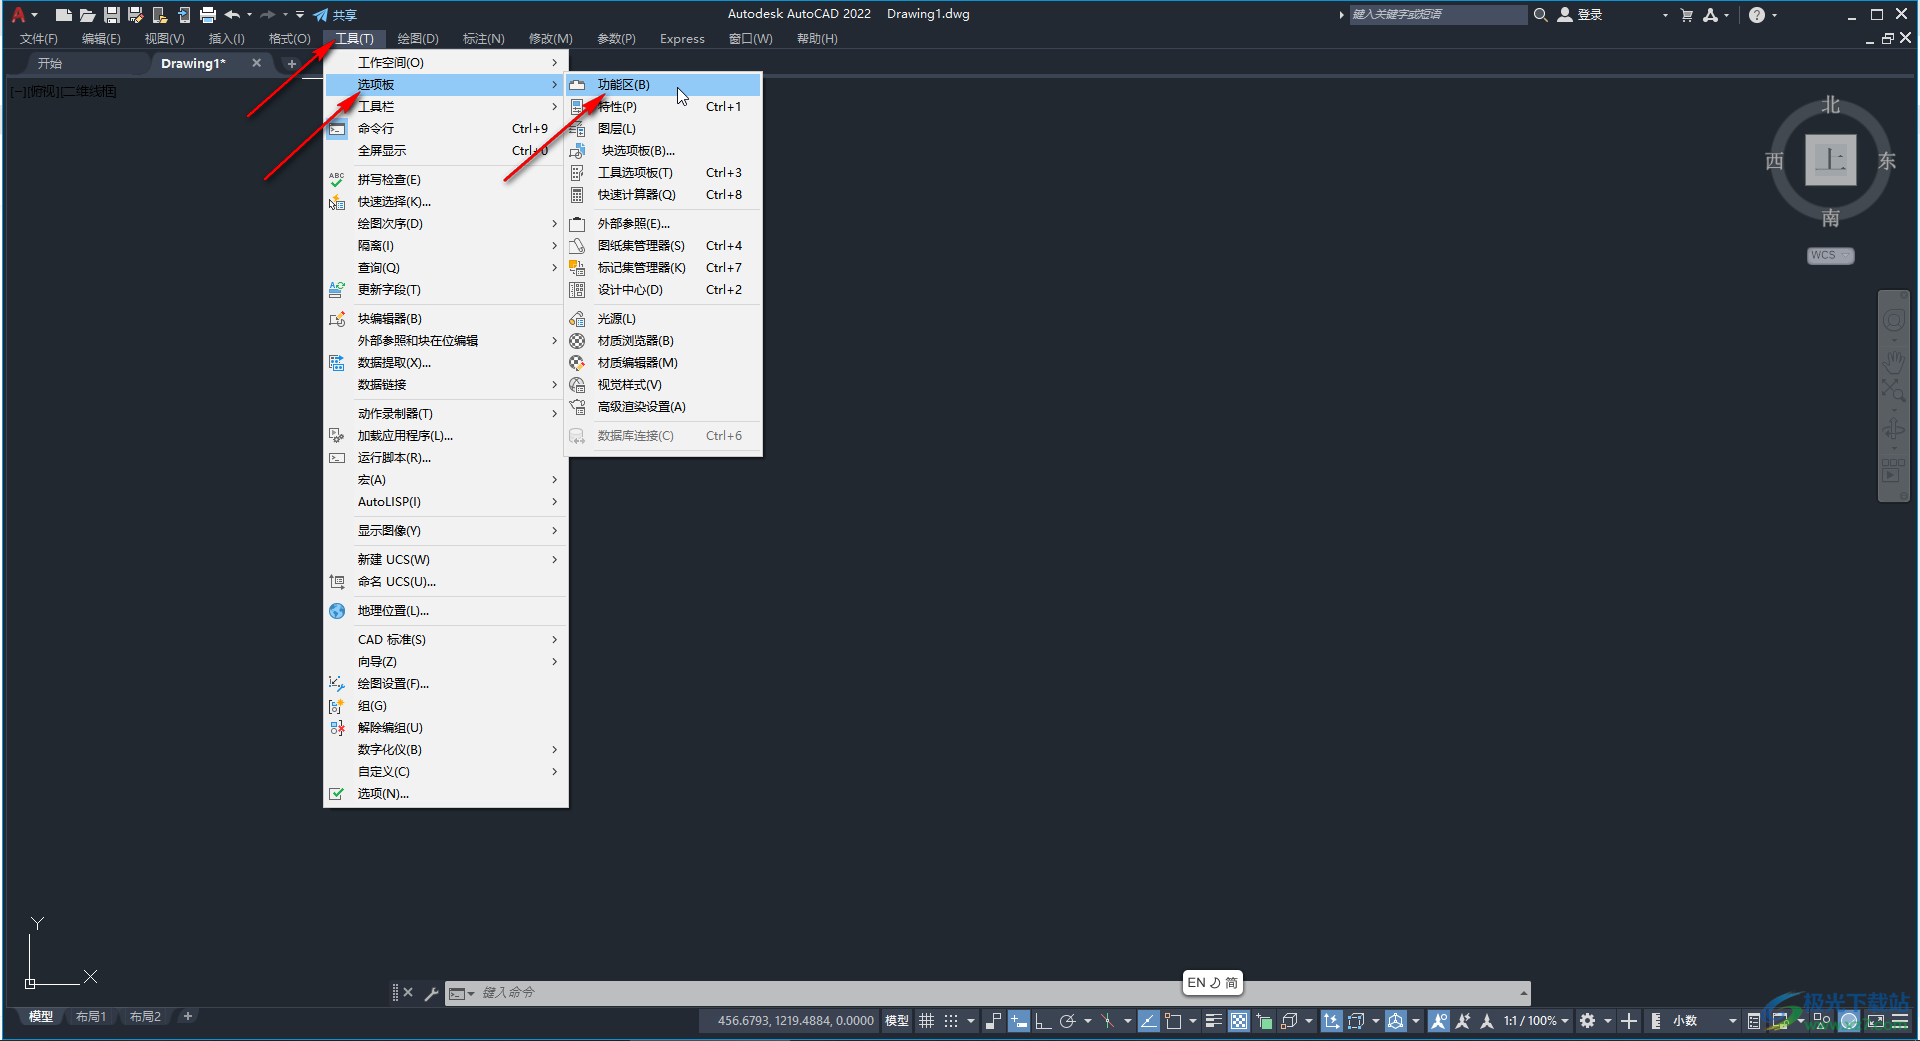This screenshot has width=1920, height=1041.
Task: Click the Save icon in quick access toolbar
Action: coord(111,15)
